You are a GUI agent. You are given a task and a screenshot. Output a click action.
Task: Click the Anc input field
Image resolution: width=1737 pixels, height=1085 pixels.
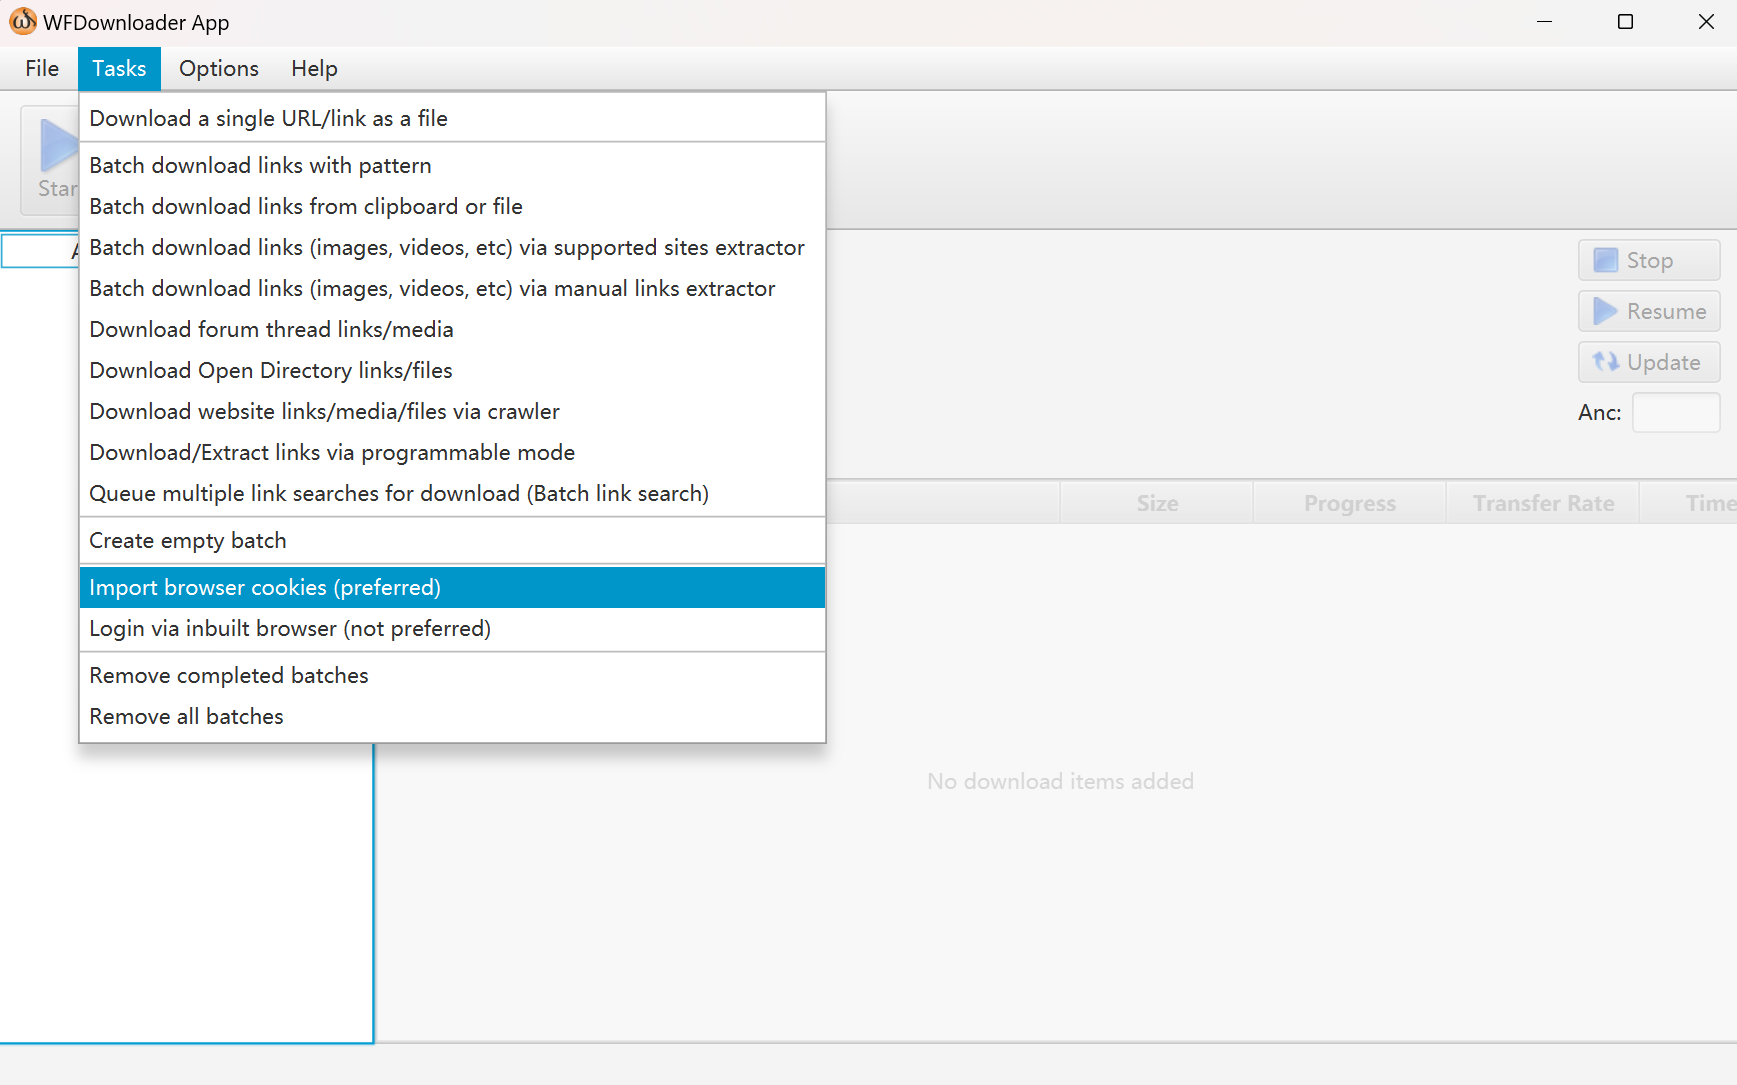pyautogui.click(x=1675, y=413)
